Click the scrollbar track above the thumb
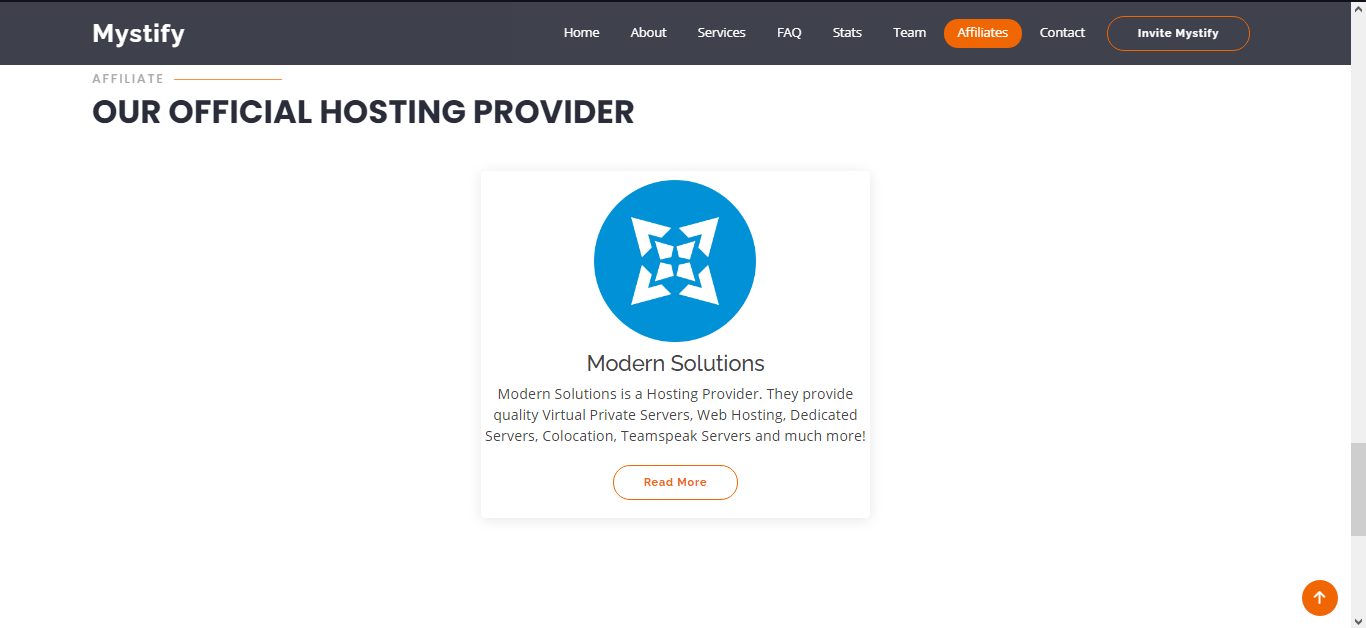The image size is (1366, 628). point(1358,250)
